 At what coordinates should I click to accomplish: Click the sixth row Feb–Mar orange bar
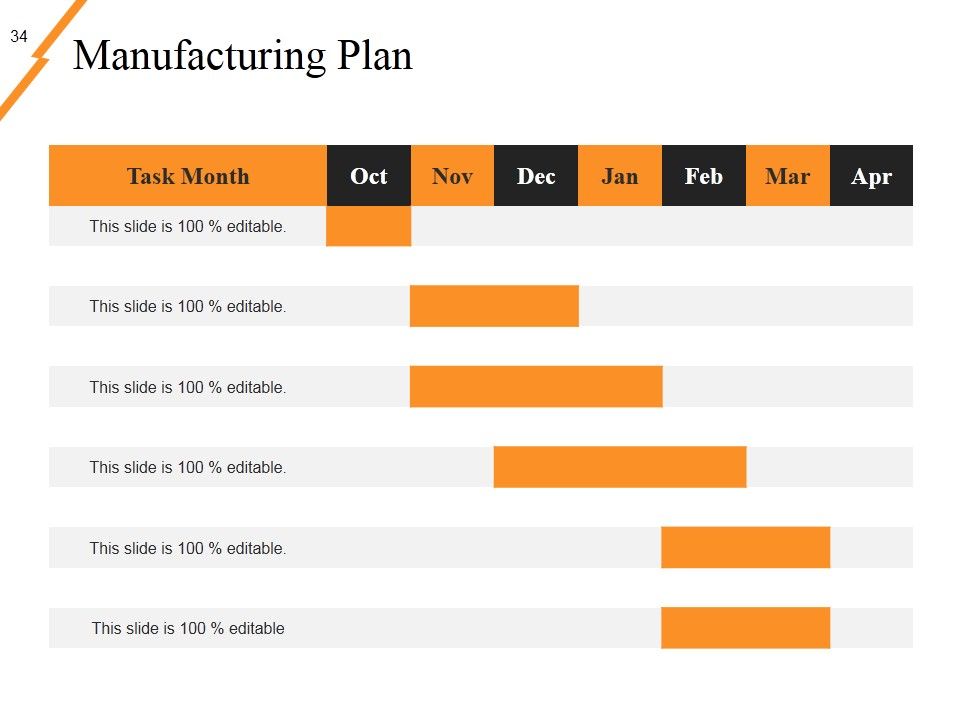pos(746,628)
